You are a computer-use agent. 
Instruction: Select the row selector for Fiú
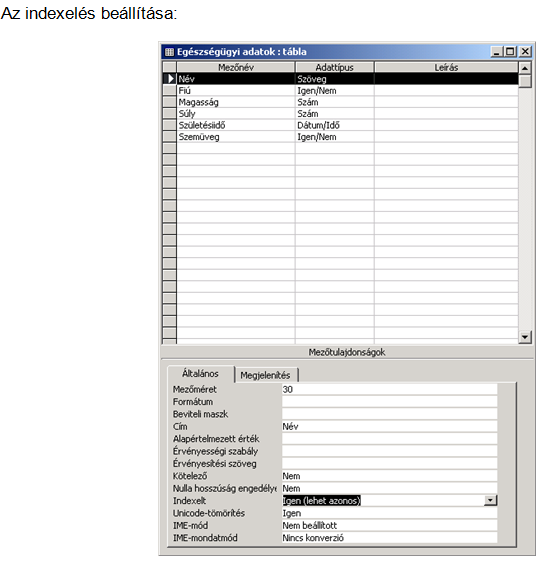click(x=169, y=90)
